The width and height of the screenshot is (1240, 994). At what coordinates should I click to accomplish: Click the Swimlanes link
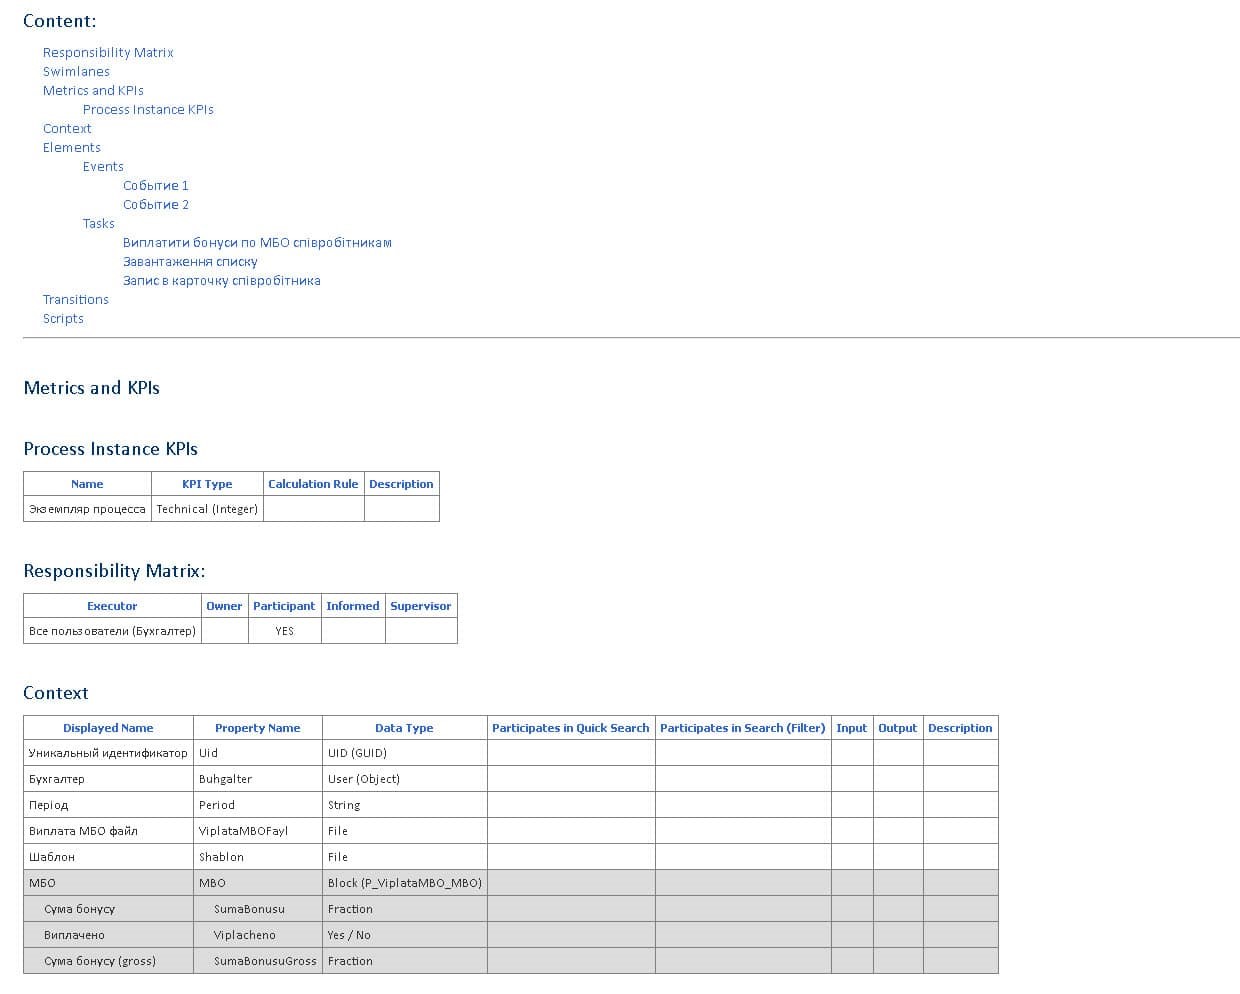click(x=76, y=71)
